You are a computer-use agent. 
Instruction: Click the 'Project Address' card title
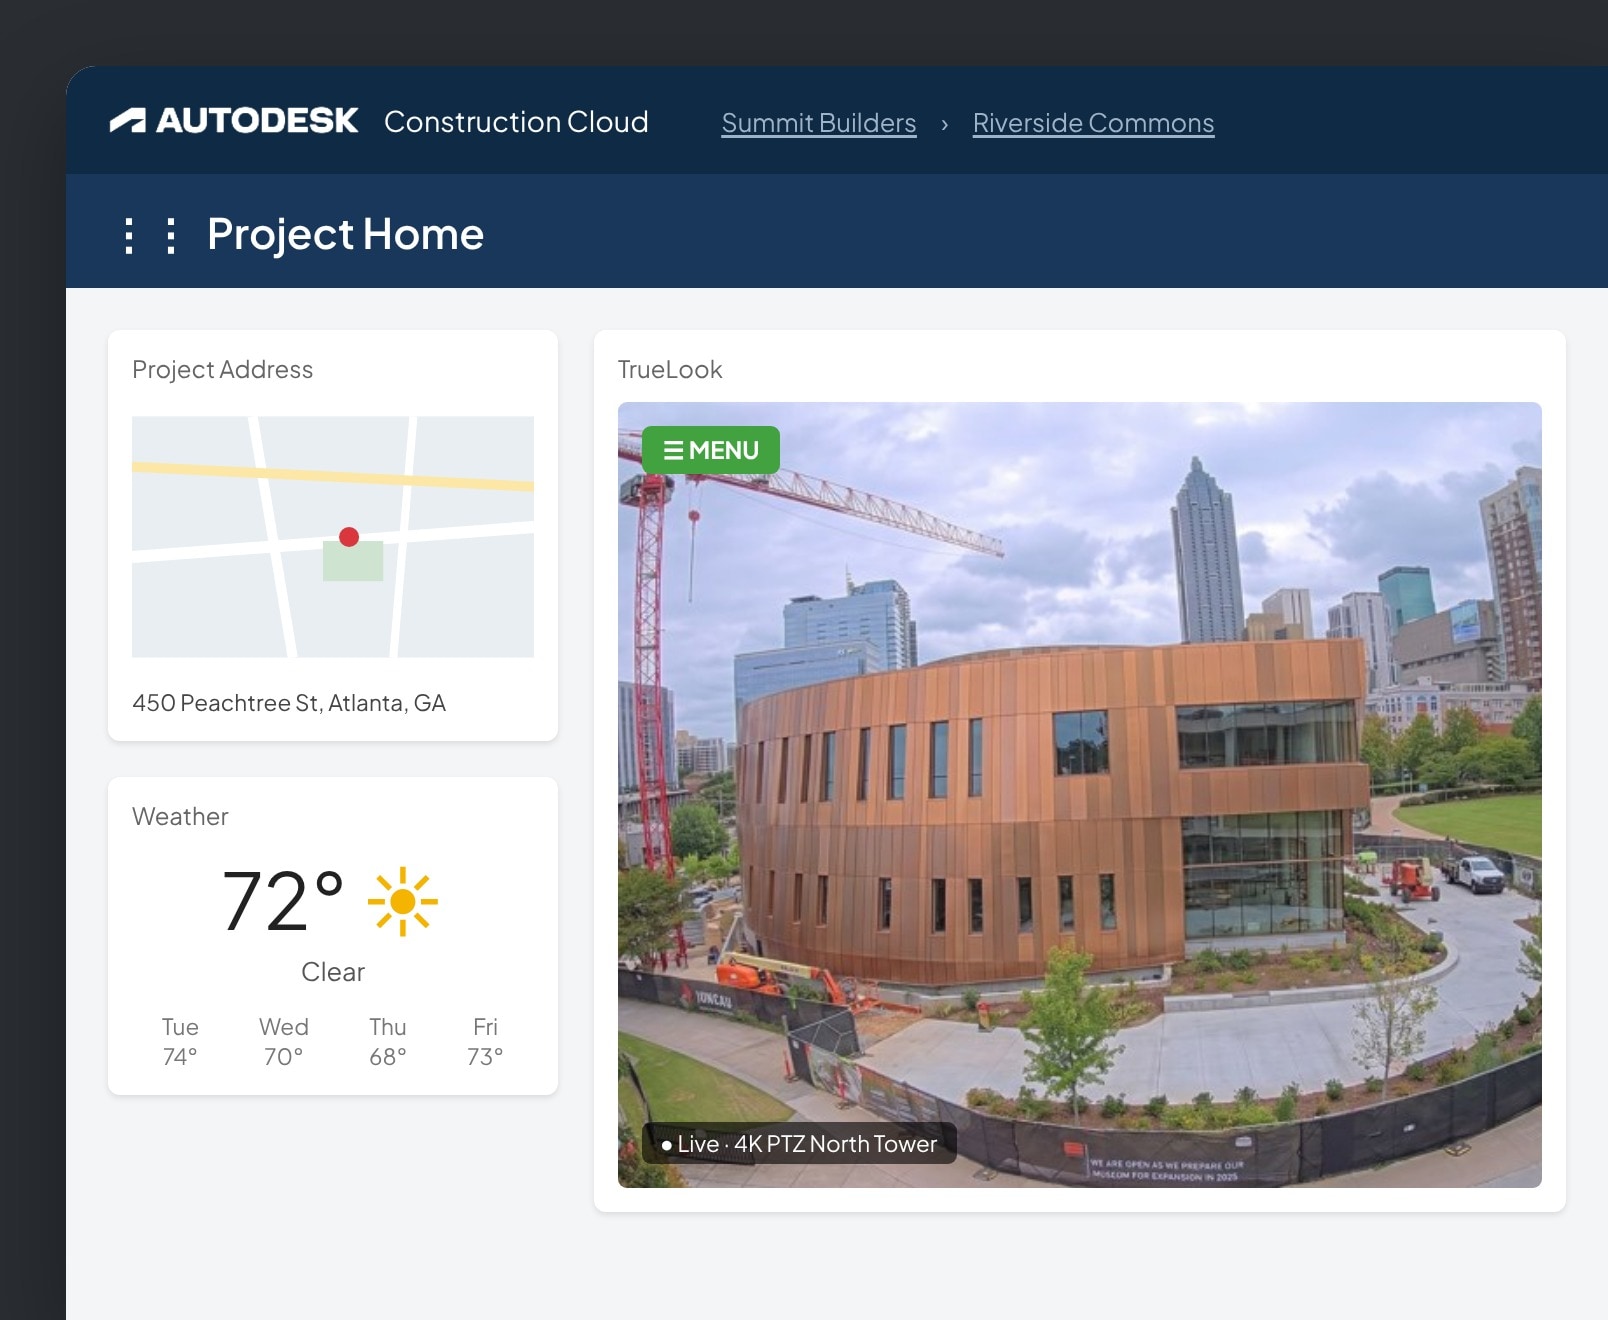tap(223, 370)
